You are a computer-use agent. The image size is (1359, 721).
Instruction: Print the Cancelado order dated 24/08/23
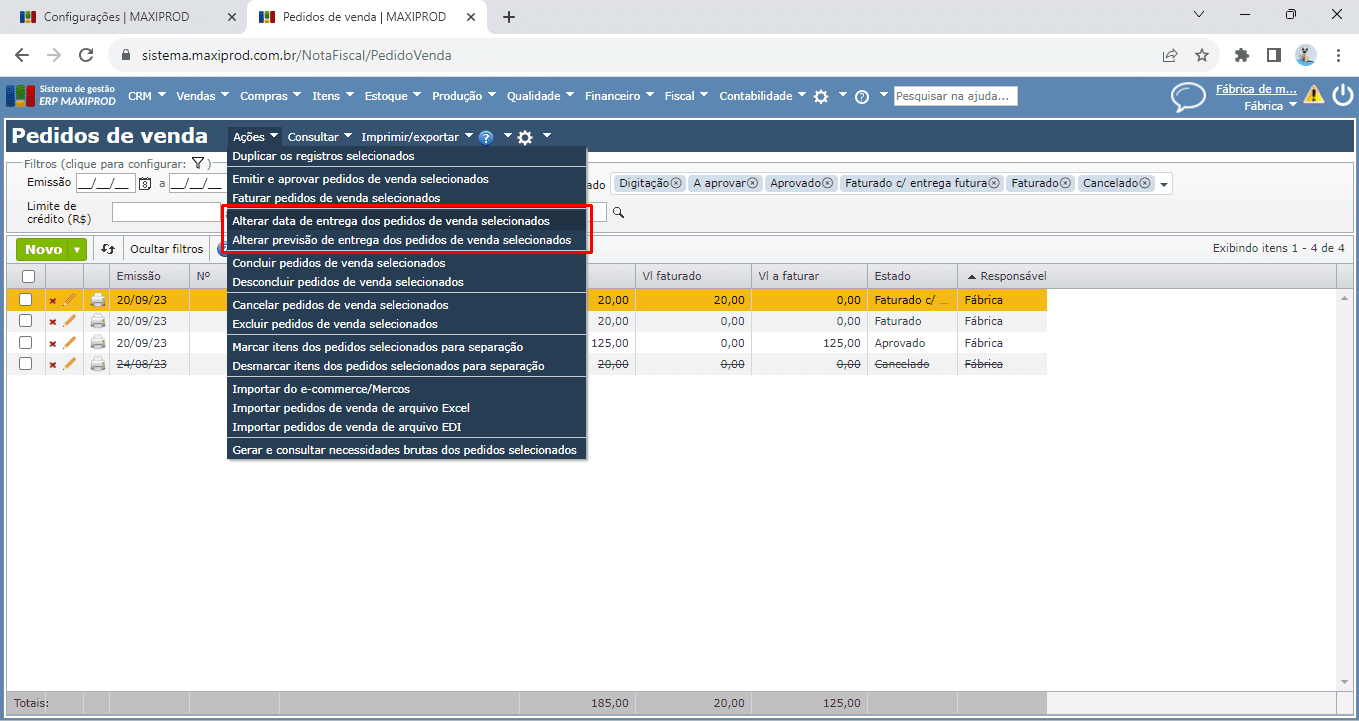coord(98,365)
